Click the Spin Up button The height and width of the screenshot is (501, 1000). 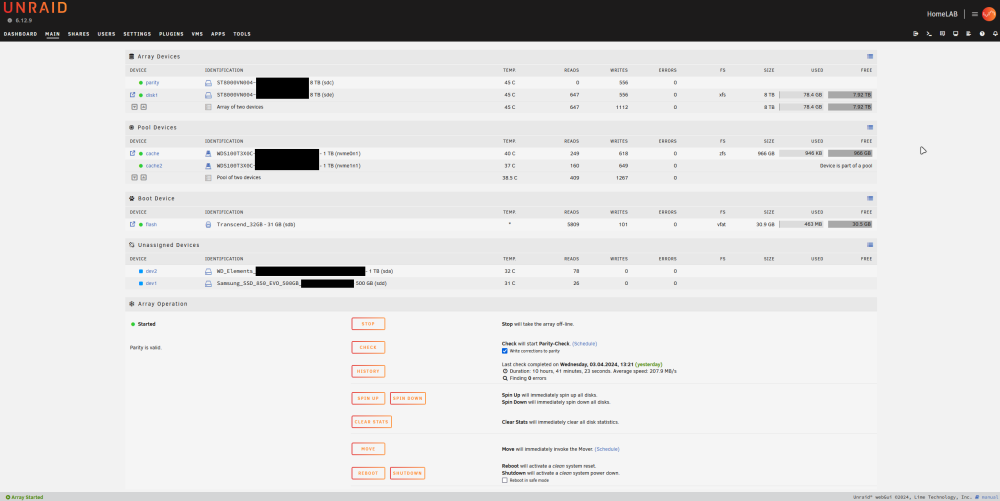click(368, 398)
